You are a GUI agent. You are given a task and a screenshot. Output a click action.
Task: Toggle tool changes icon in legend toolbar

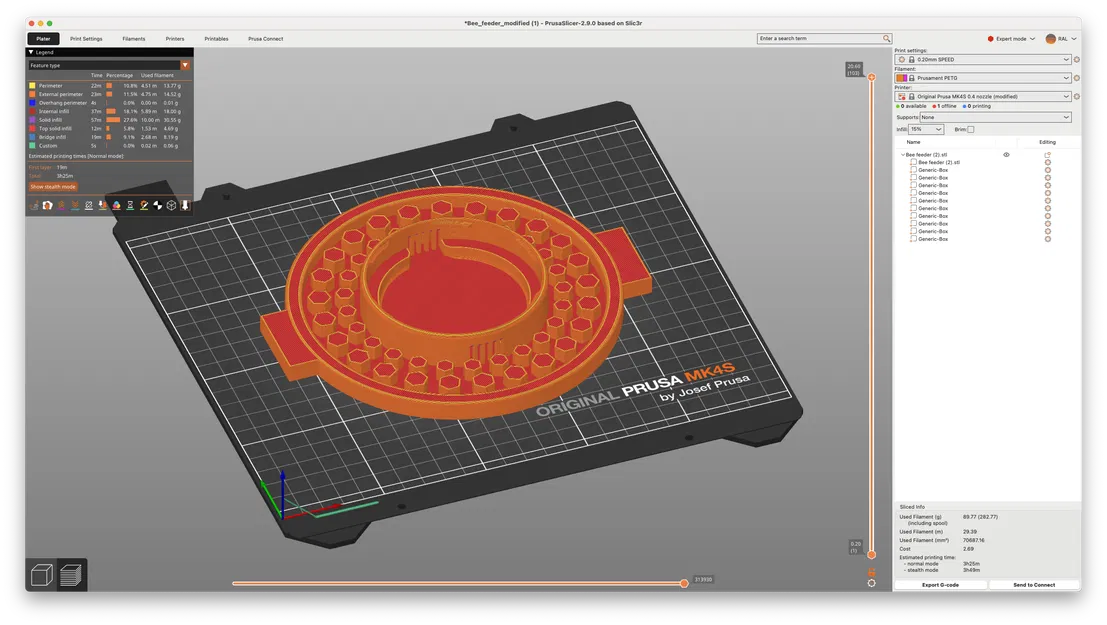(102, 206)
